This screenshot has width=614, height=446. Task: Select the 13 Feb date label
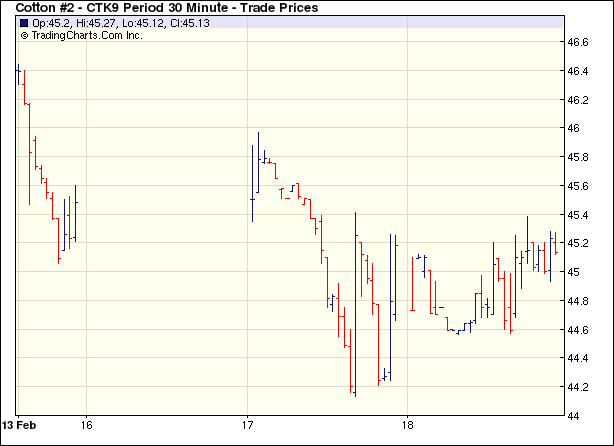(x=19, y=425)
